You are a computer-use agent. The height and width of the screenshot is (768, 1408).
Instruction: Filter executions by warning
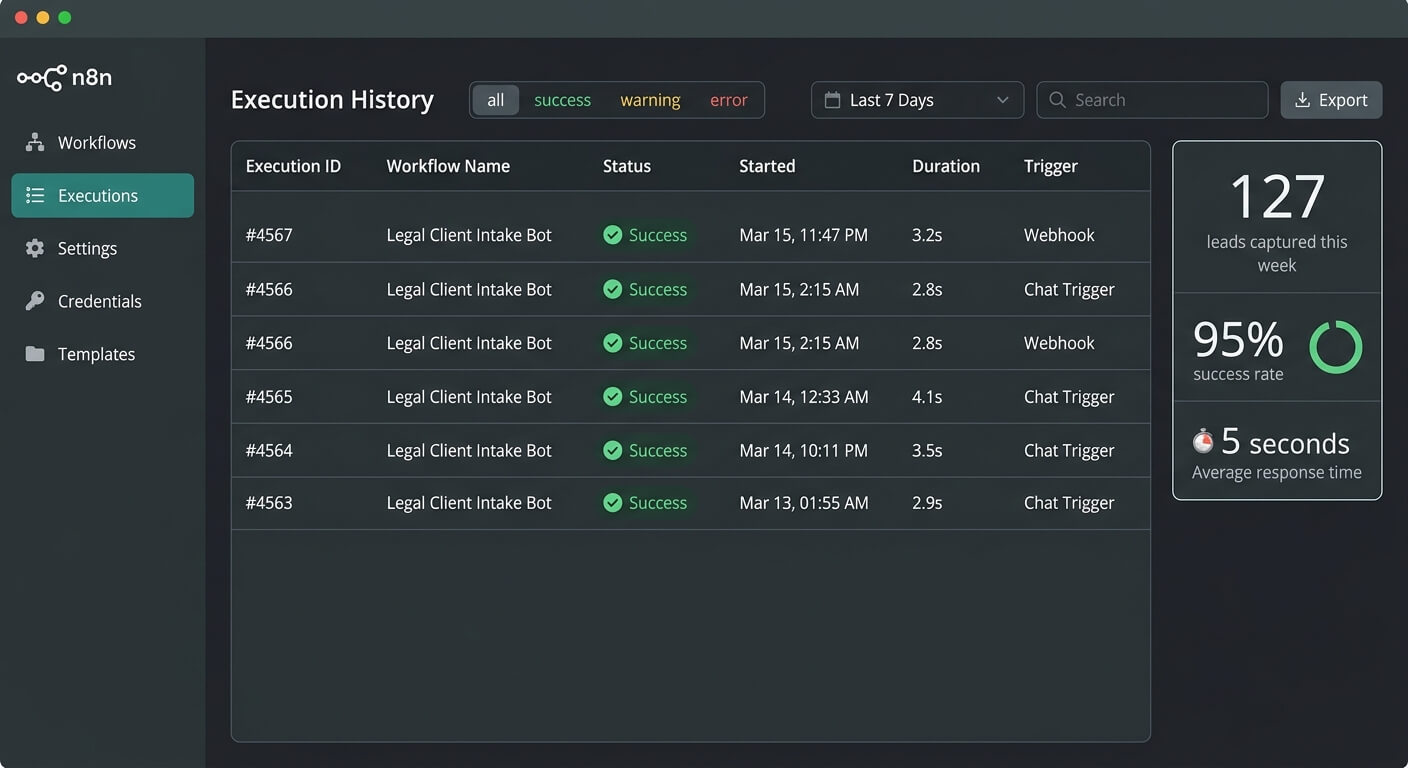pyautogui.click(x=650, y=100)
